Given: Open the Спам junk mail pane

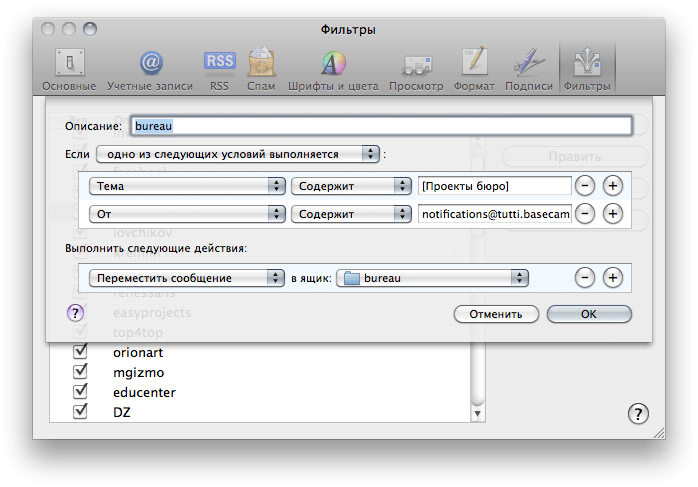Looking at the screenshot, I should tap(262, 69).
